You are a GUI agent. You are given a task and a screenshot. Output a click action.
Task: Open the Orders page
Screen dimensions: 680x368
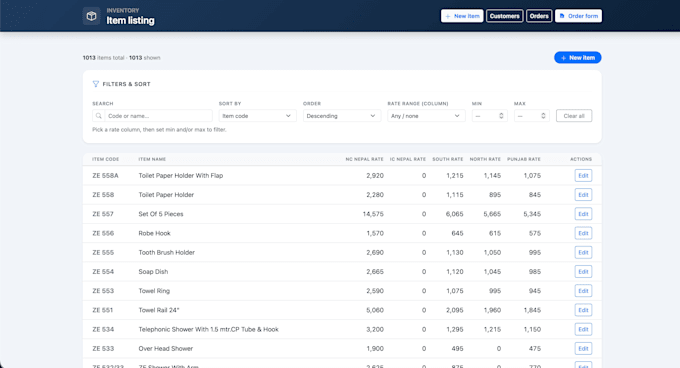tap(539, 16)
